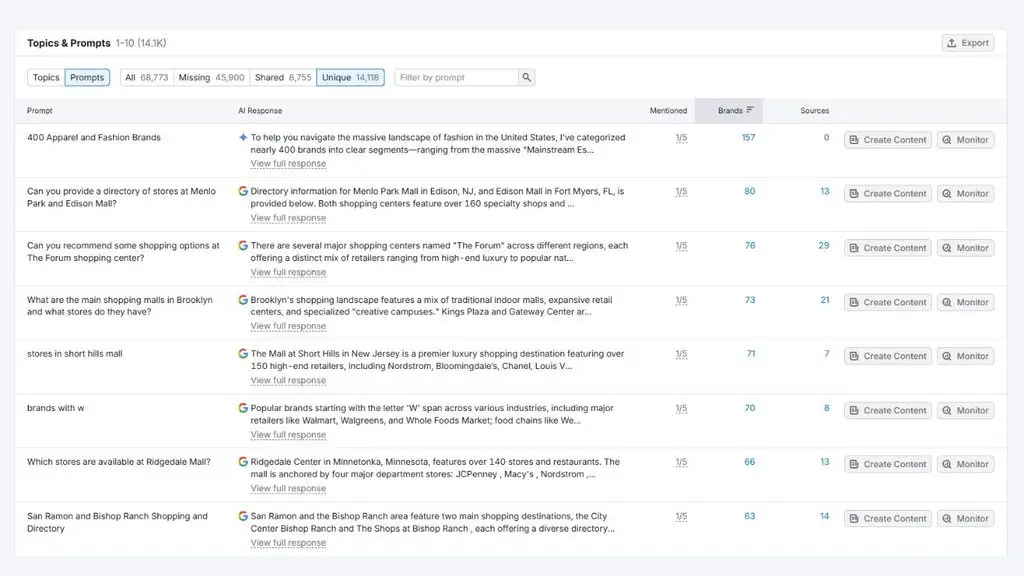The height and width of the screenshot is (576, 1024).
Task: Show All 68,773 prompts
Action: (x=147, y=77)
